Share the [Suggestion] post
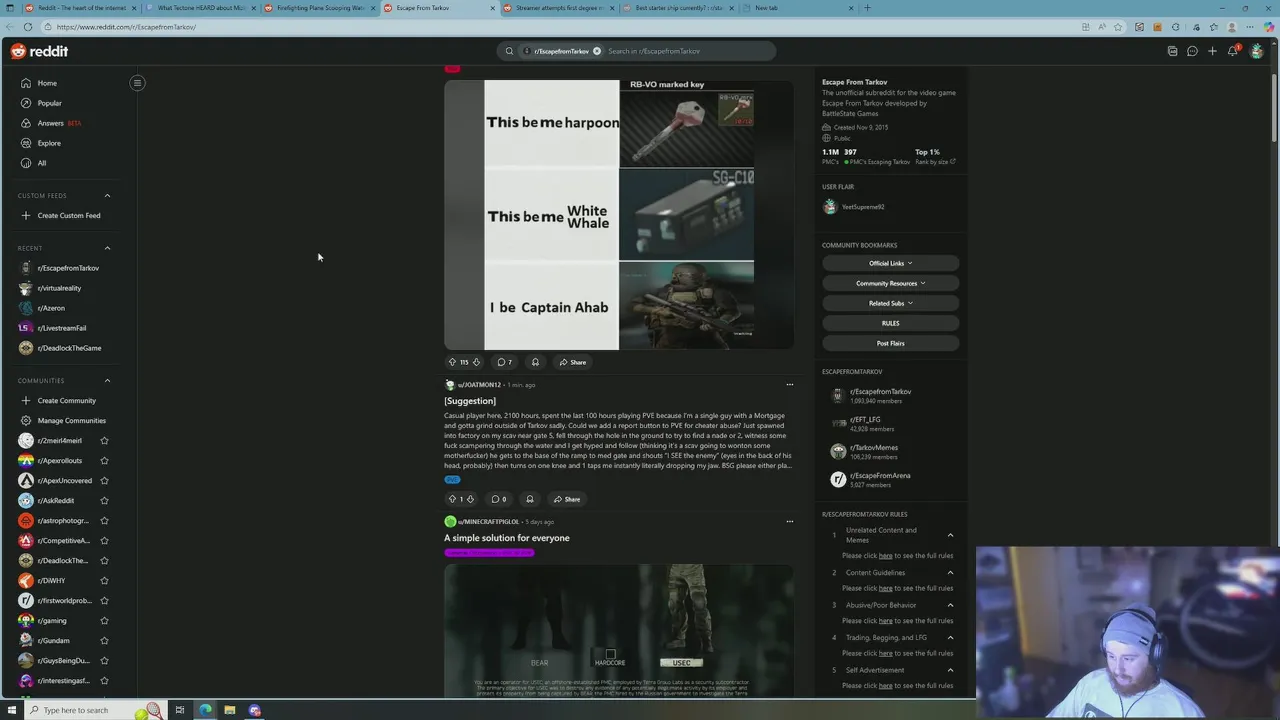The height and width of the screenshot is (720, 1280). tap(567, 499)
